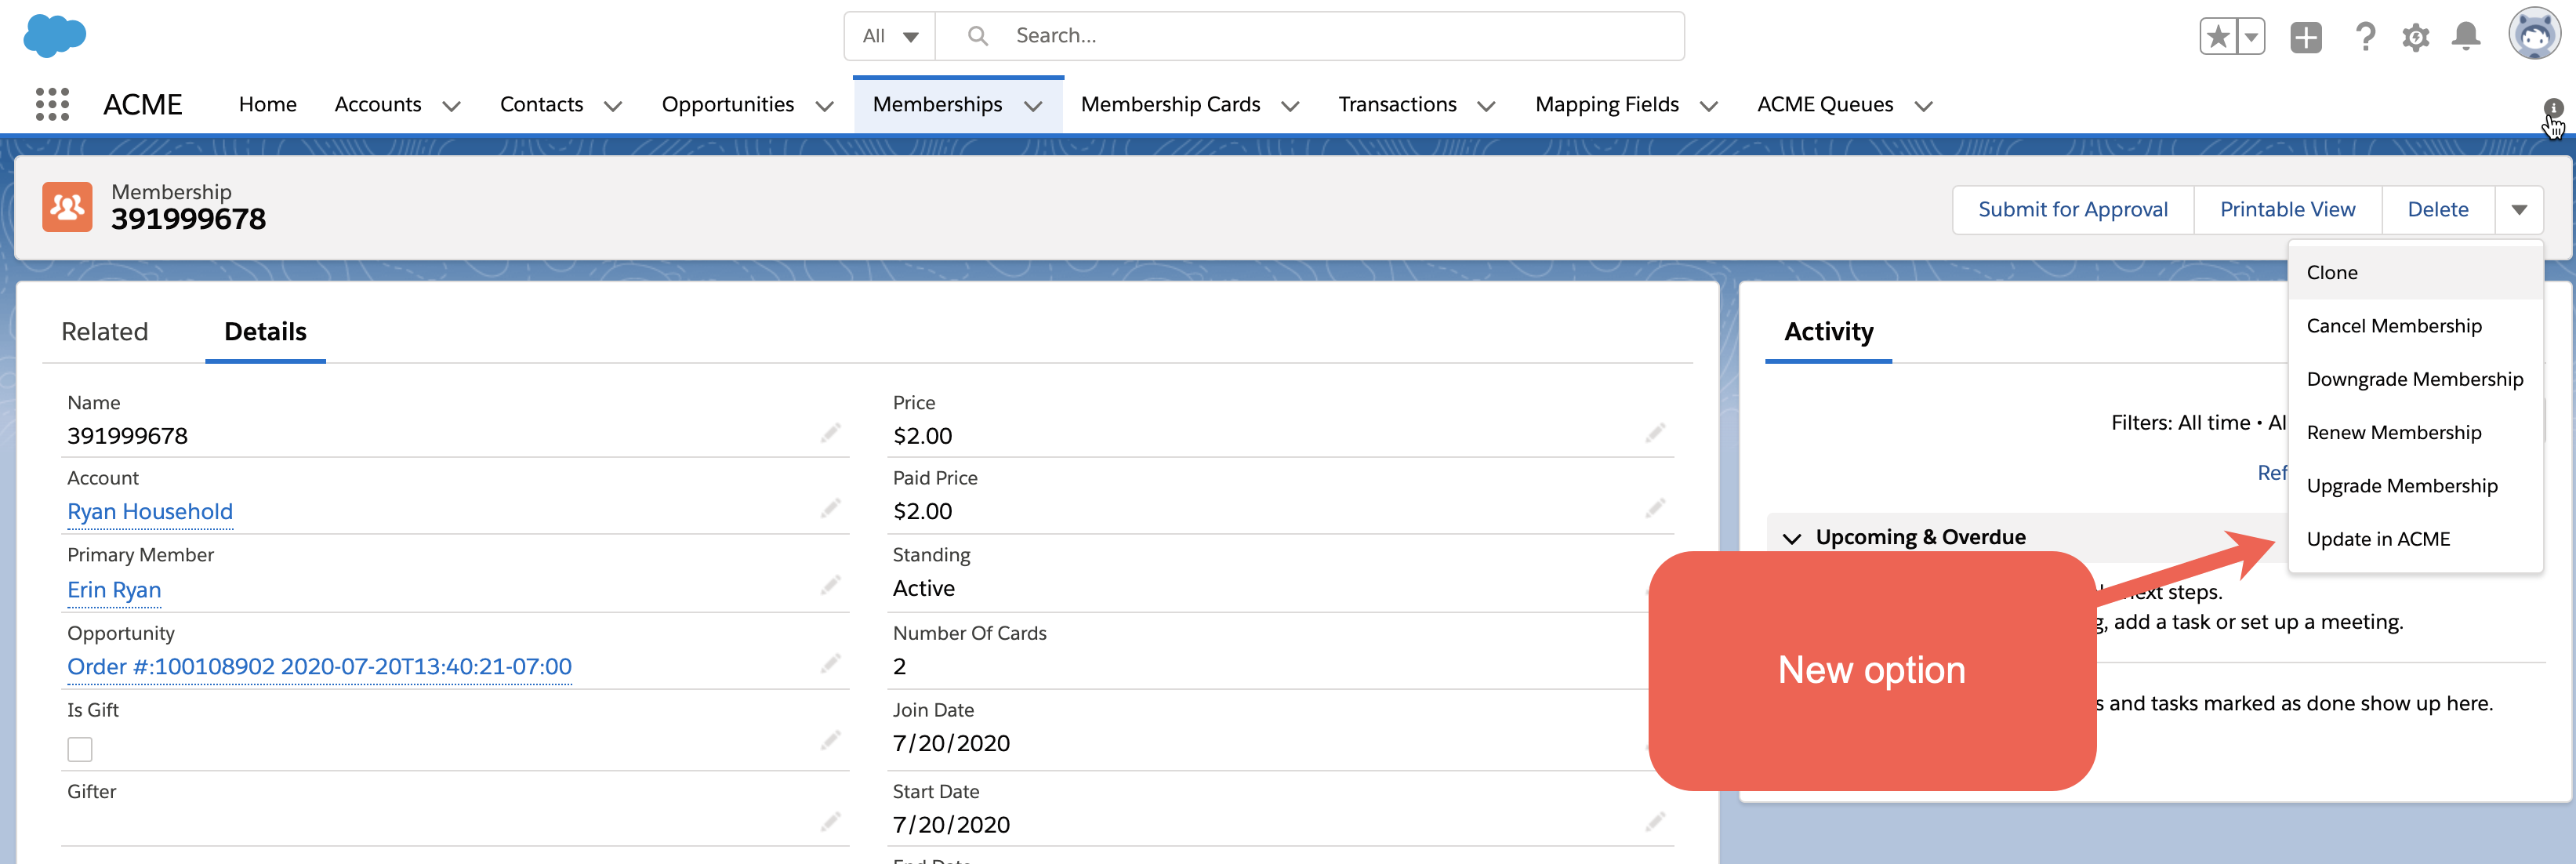
Task: Open the Setup gear icon
Action: click(2415, 37)
